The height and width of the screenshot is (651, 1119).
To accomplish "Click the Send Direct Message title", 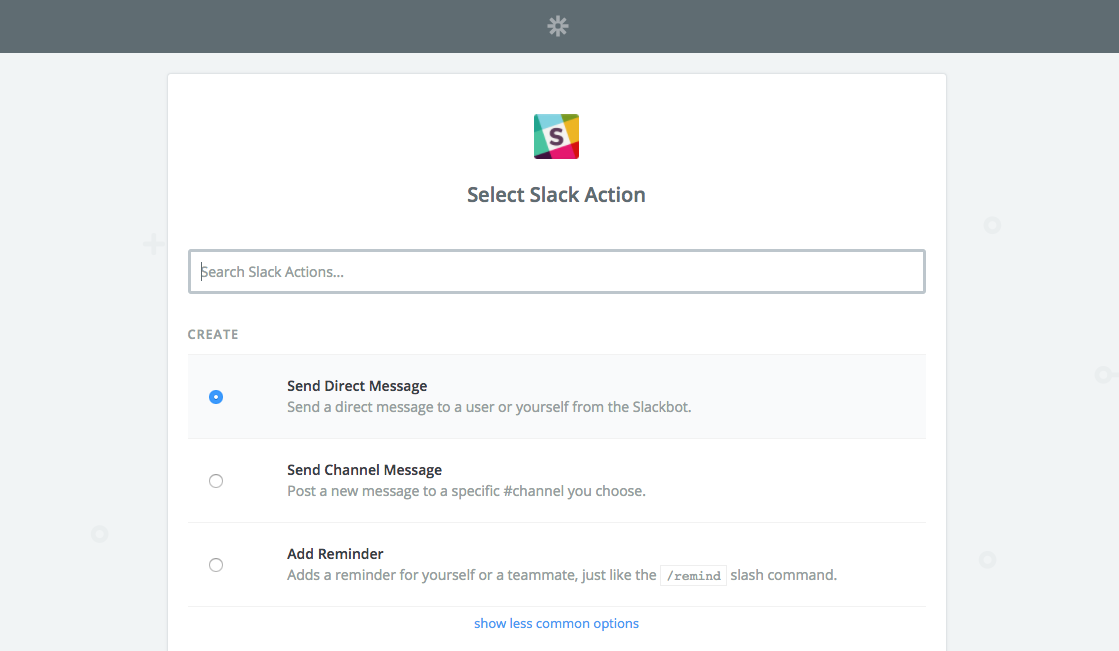I will click(357, 386).
